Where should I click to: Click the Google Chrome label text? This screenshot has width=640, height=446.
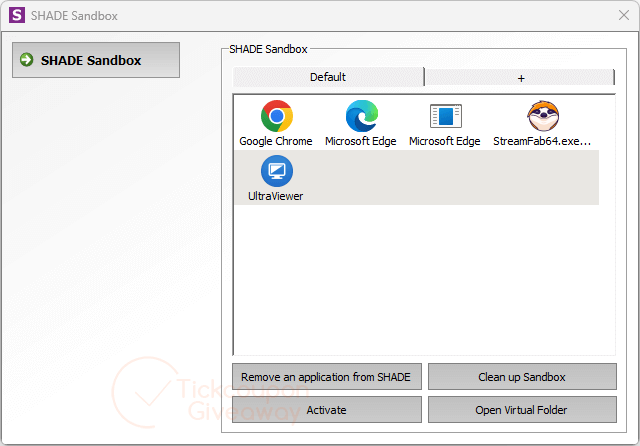click(x=276, y=141)
